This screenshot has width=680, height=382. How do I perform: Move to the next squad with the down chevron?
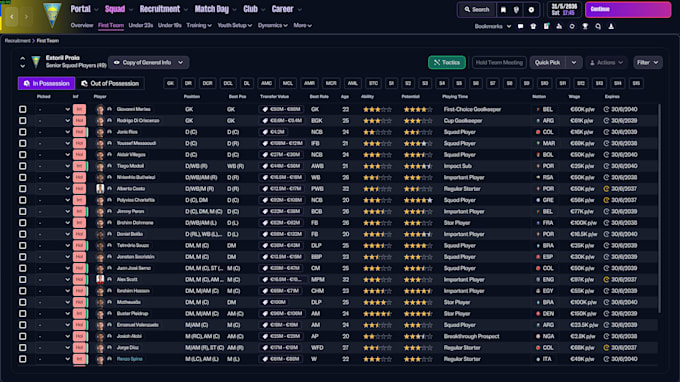(22, 66)
